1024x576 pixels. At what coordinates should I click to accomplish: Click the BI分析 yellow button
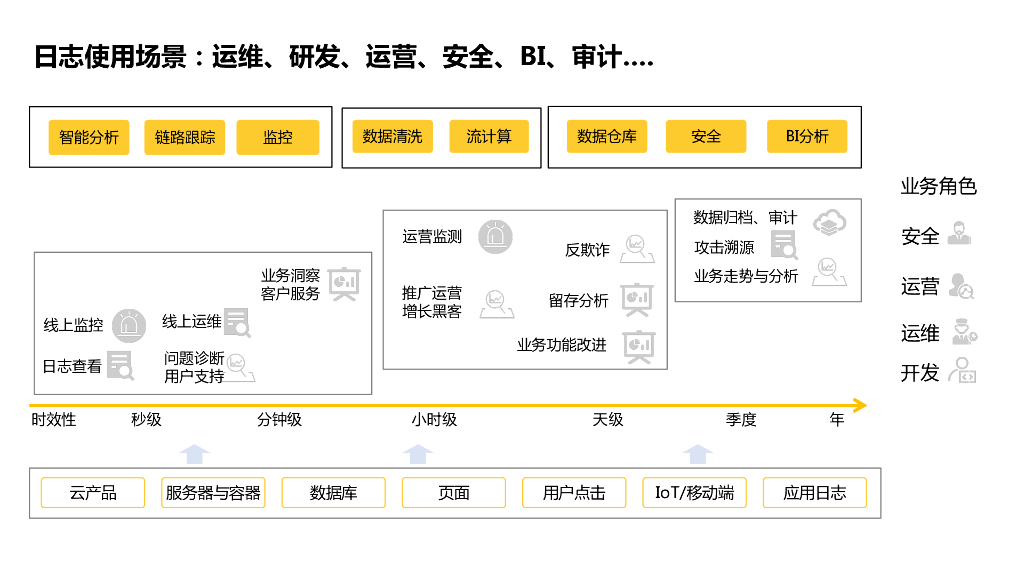(807, 136)
